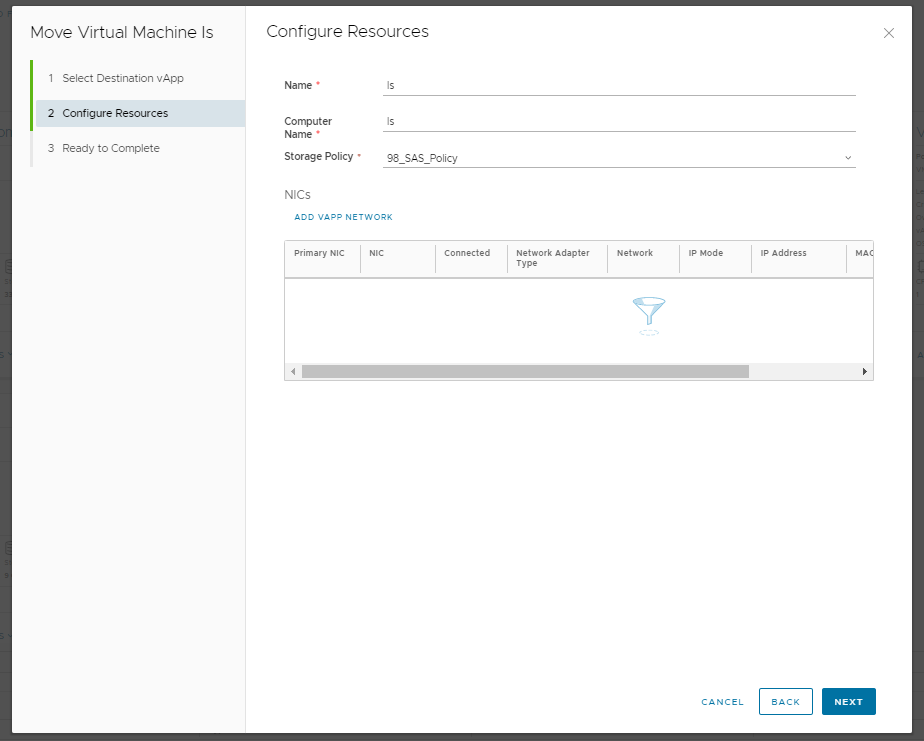
Task: Click the IP Address column header
Action: pos(783,253)
